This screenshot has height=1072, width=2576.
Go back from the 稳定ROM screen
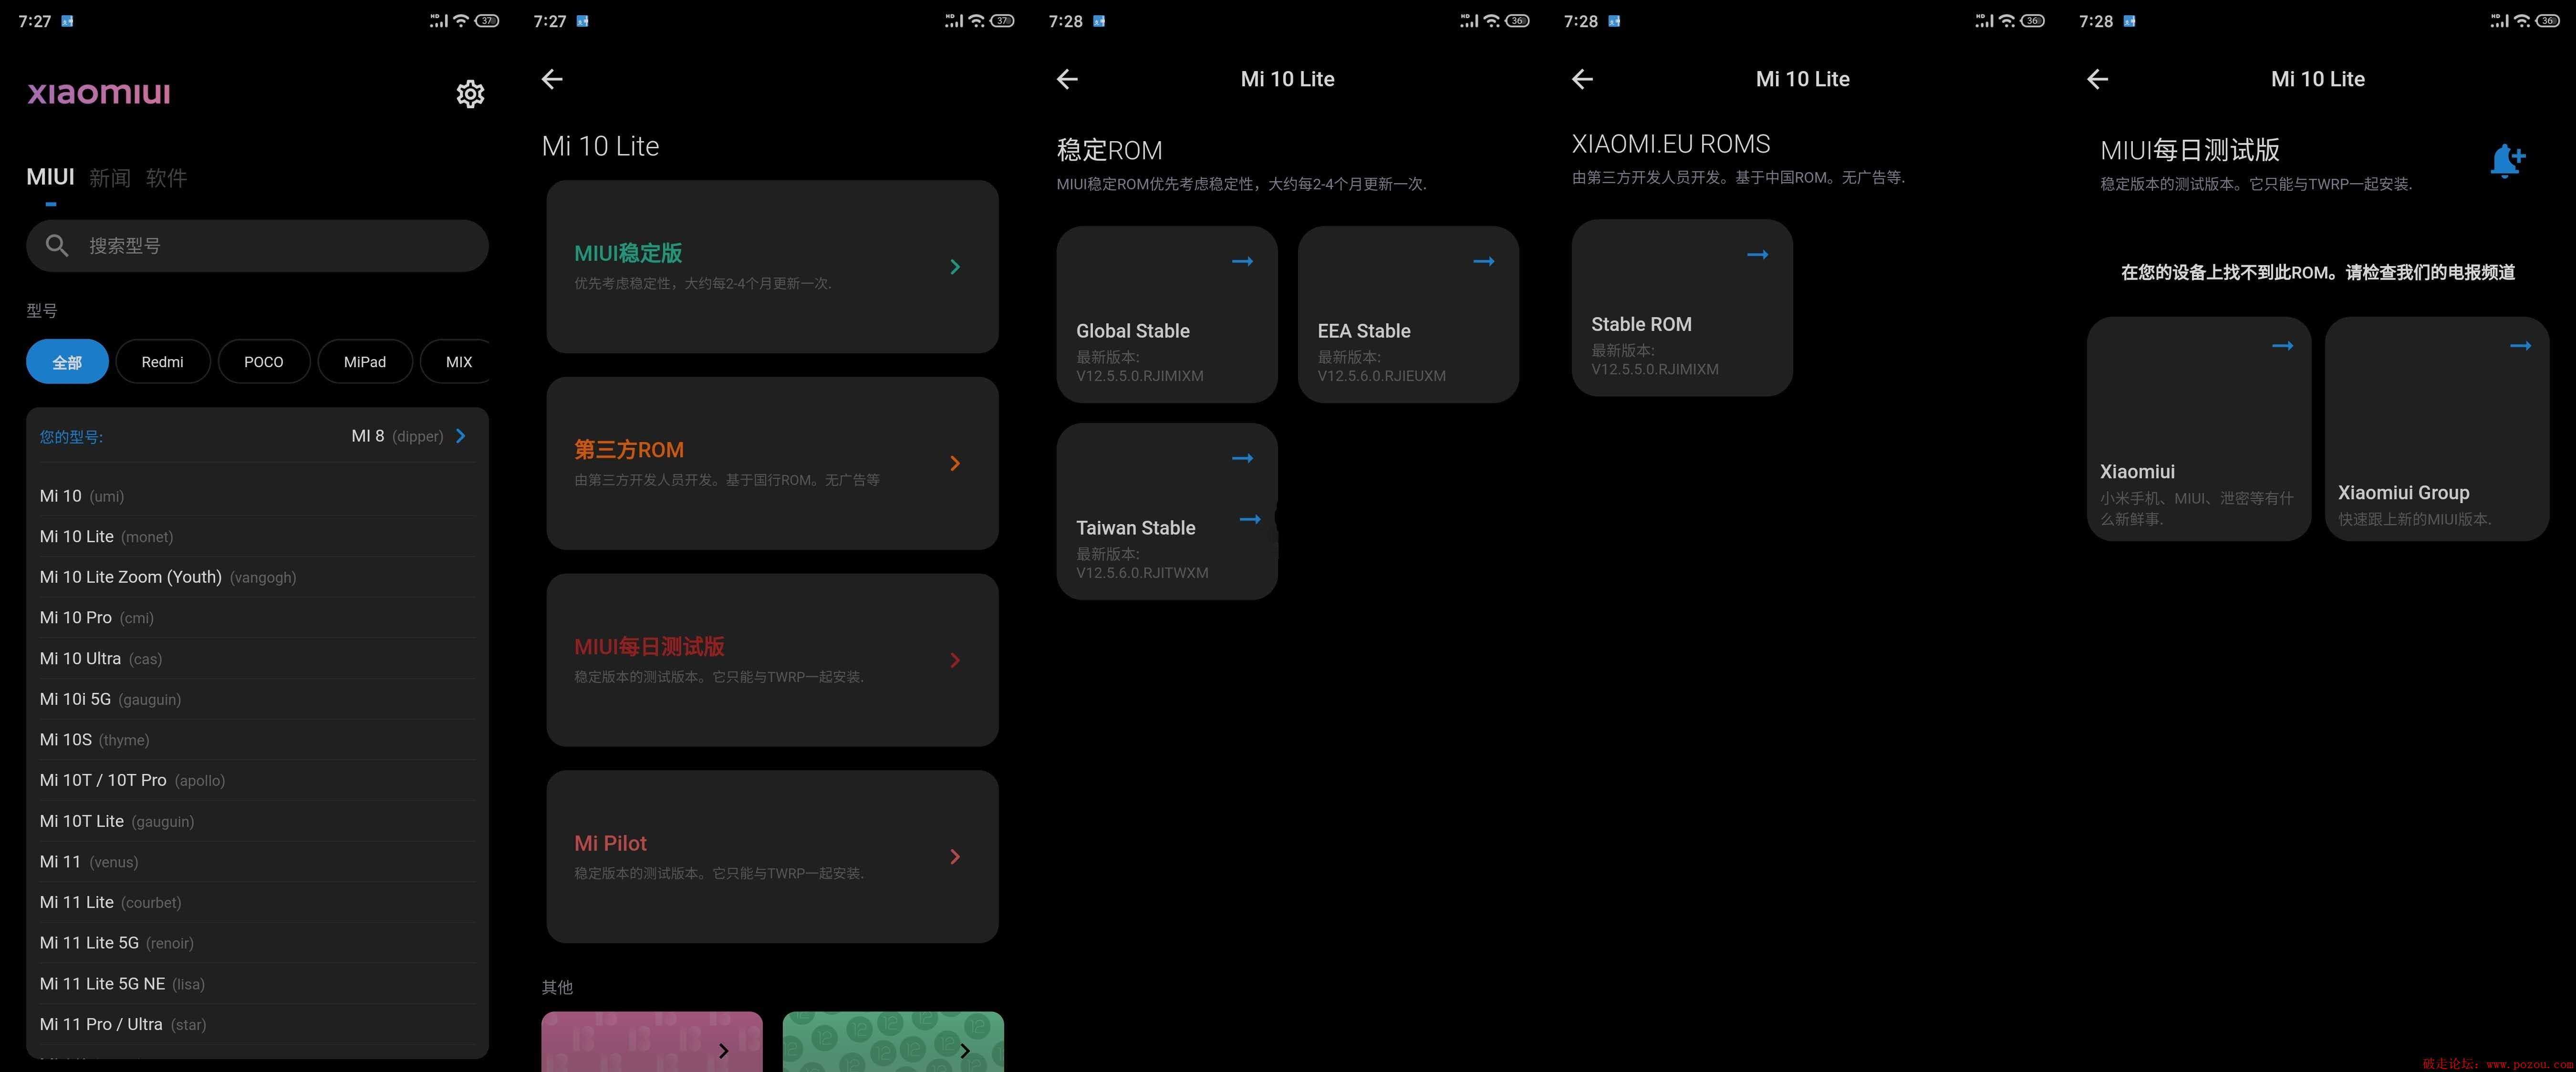(1067, 79)
